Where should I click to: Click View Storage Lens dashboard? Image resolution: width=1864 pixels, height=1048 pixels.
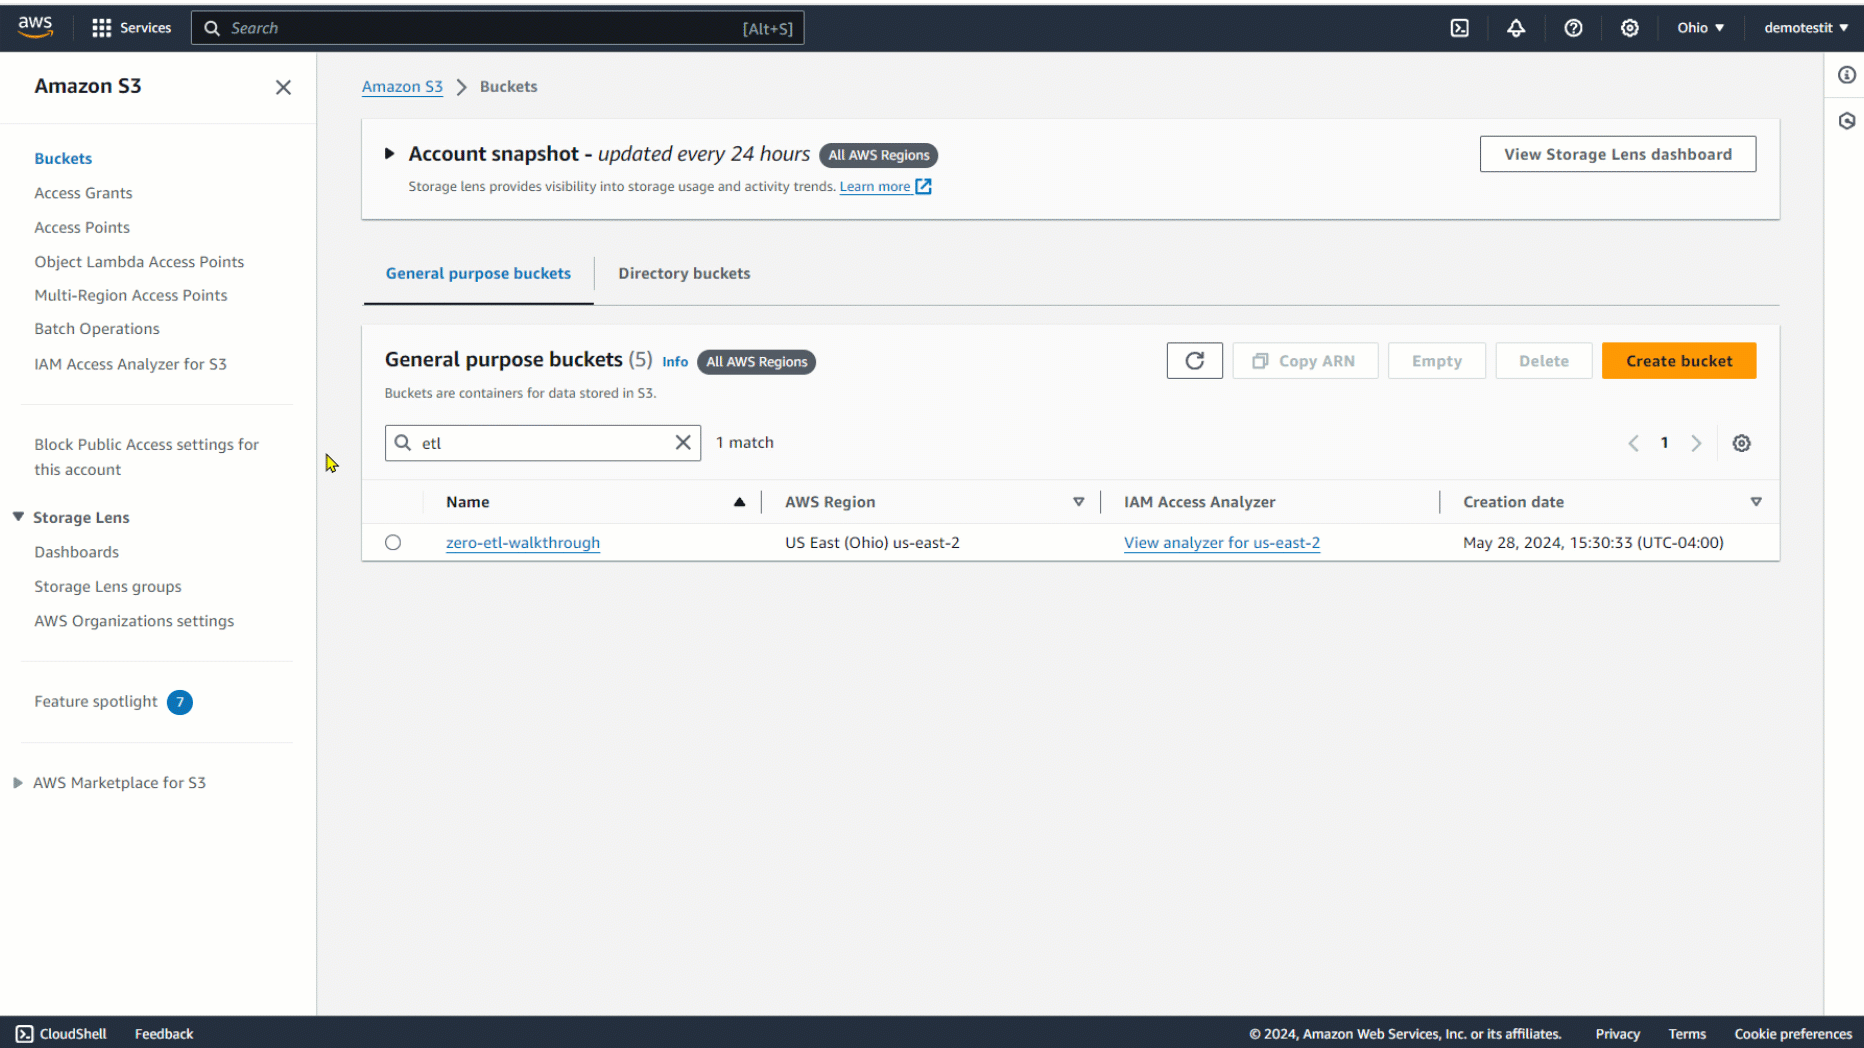tap(1618, 154)
